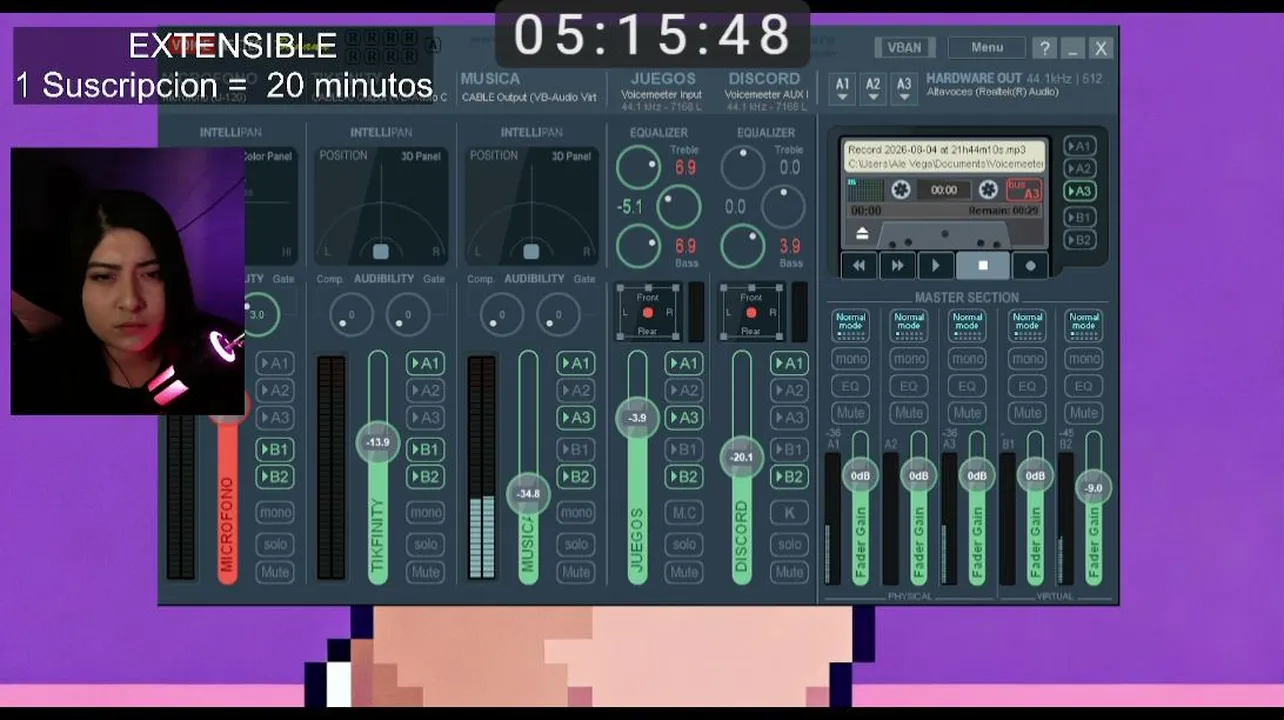The height and width of the screenshot is (720, 1284).
Task: Select MUSICA input device CABLE Output
Action: (x=529, y=97)
